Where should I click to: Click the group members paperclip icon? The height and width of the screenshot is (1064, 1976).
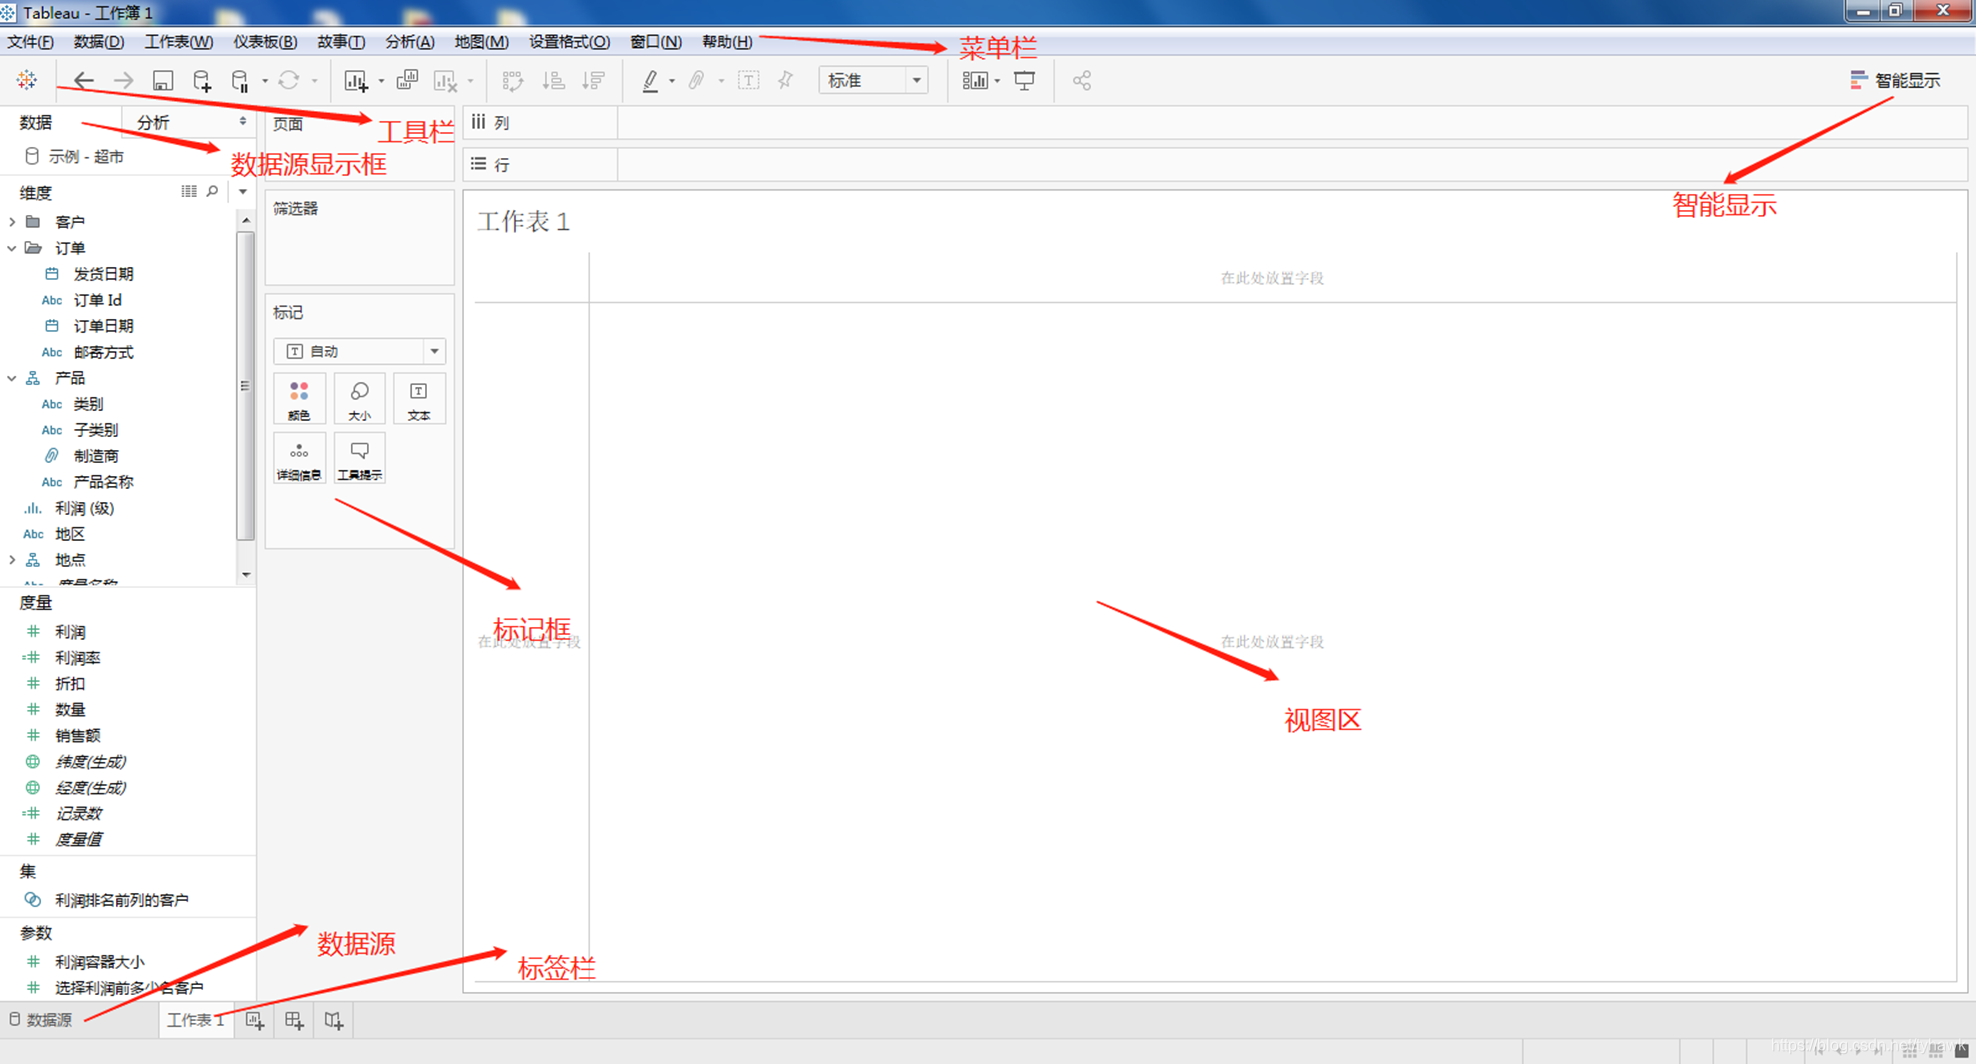tap(697, 81)
